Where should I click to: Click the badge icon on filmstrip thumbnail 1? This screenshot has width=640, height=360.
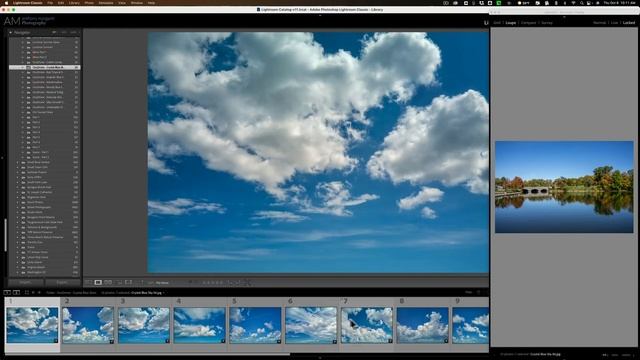click(56, 341)
